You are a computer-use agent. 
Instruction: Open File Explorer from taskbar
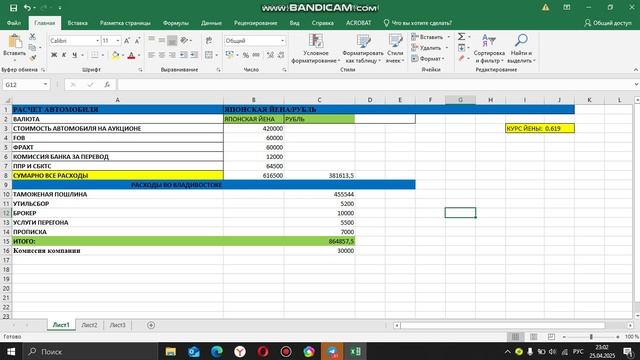coord(171,351)
